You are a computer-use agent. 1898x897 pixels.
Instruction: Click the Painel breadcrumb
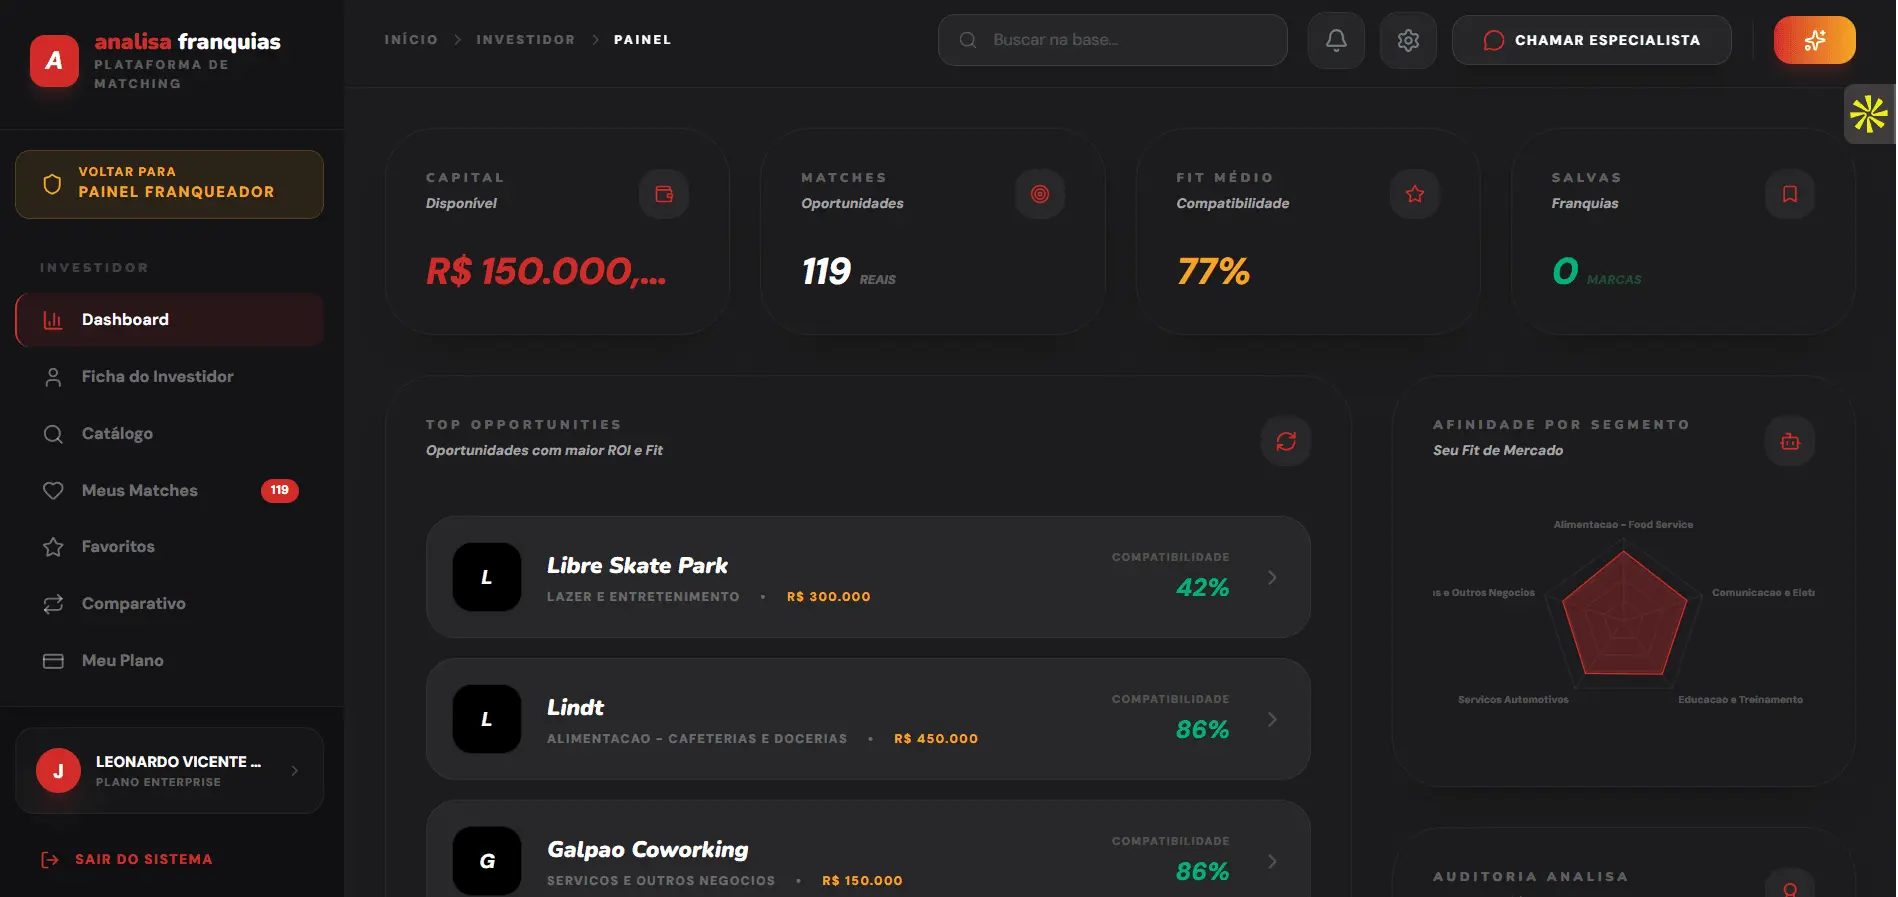643,40
